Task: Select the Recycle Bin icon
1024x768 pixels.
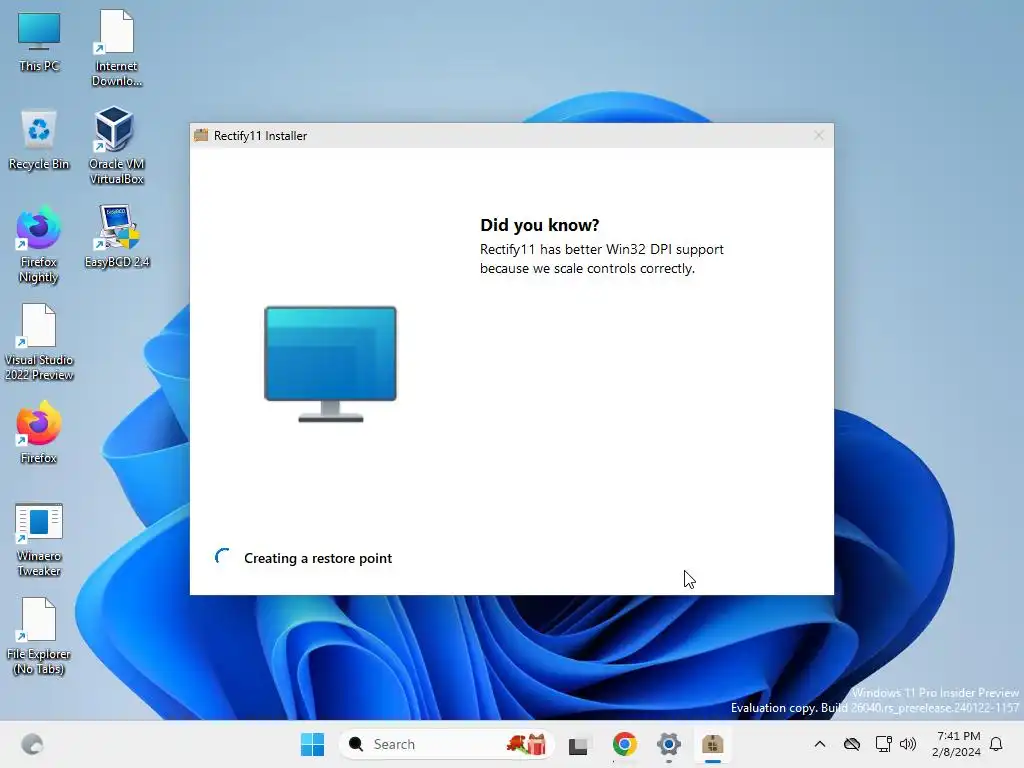Action: (x=39, y=140)
